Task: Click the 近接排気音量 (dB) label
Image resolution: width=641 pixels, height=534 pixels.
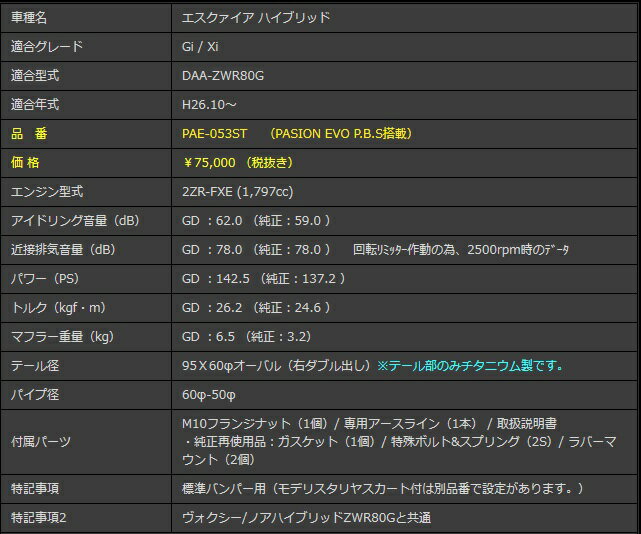Action: tap(62, 249)
